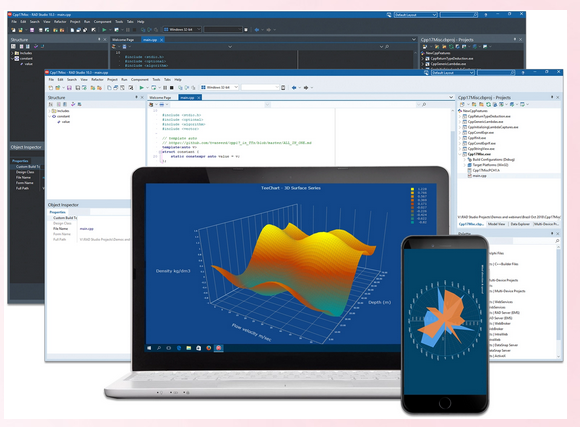
Task: Click the green Refresh icon in light Projects panel
Action: tap(489, 104)
